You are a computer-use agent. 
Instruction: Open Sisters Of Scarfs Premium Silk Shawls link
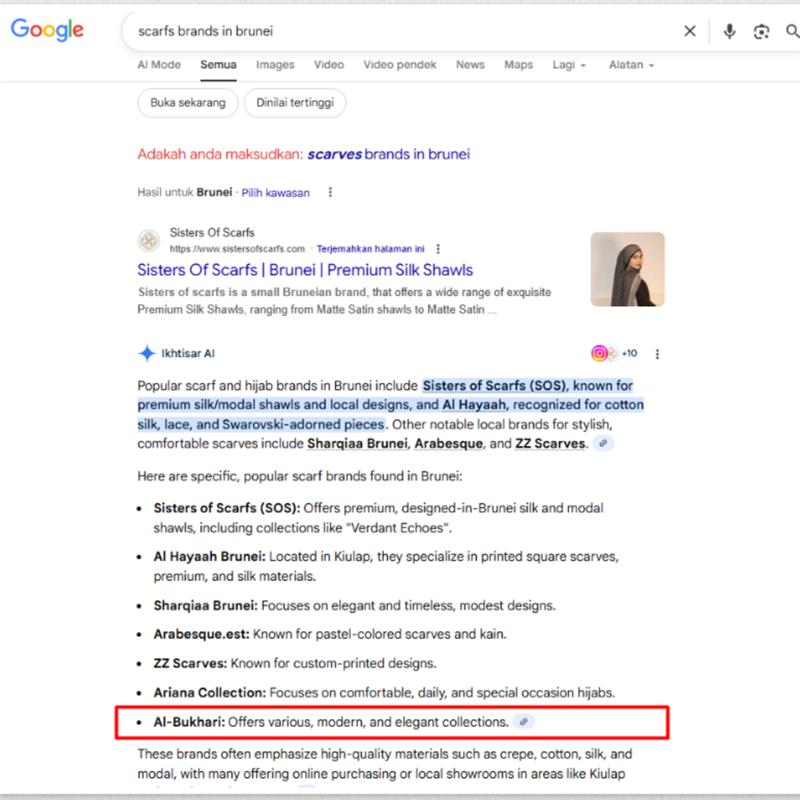pyautogui.click(x=305, y=270)
